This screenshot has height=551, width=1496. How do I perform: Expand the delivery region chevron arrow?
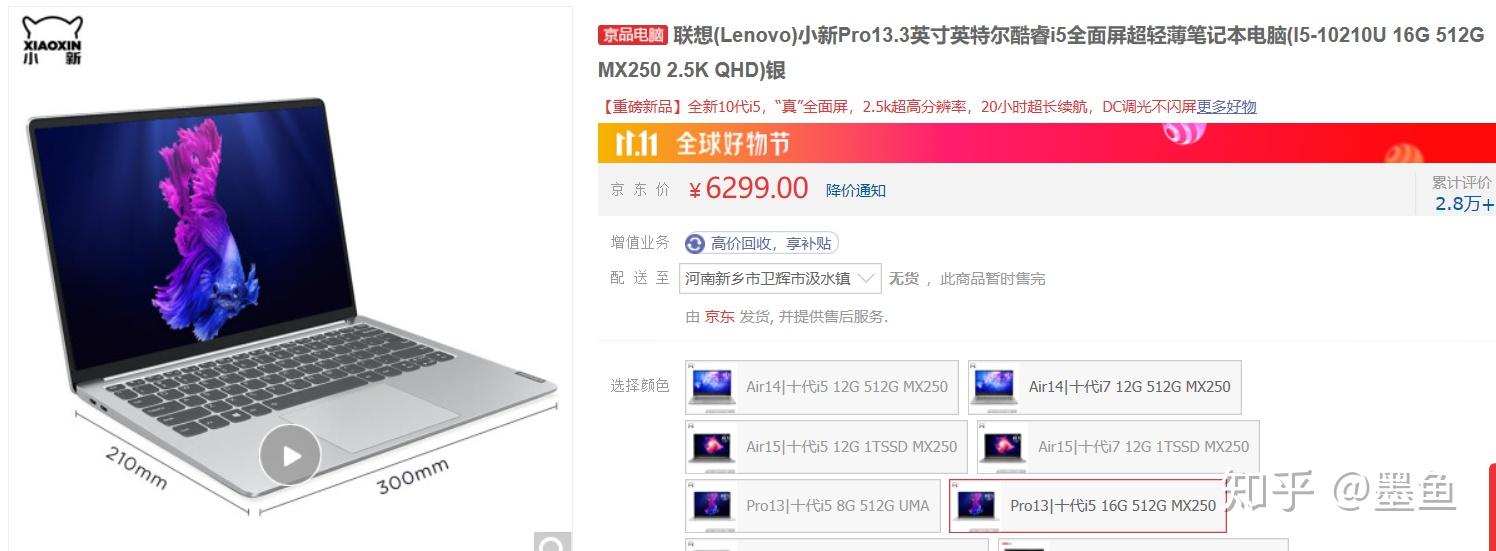click(x=866, y=278)
